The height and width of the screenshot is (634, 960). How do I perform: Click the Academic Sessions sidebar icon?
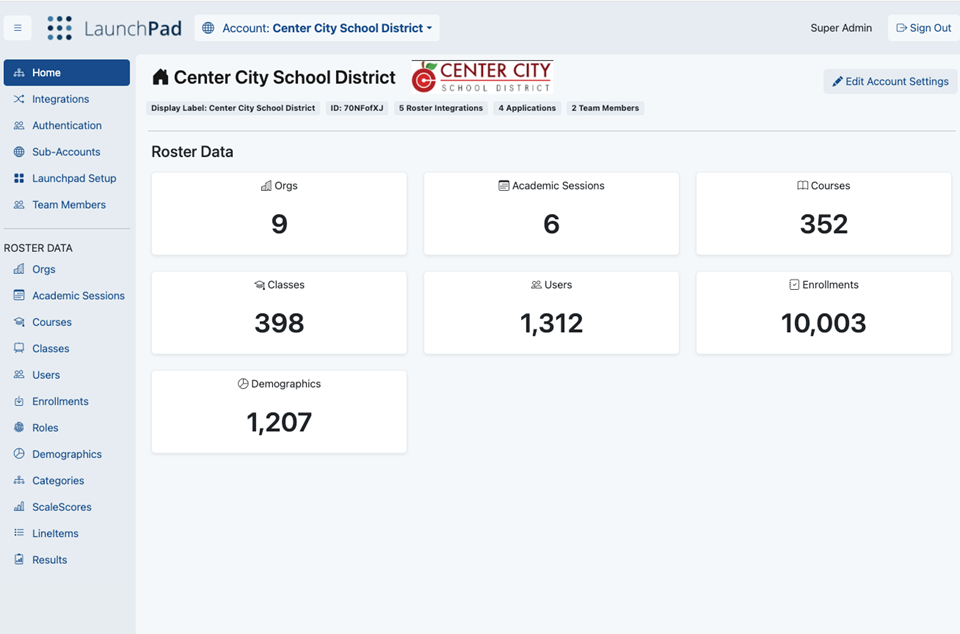pos(19,296)
